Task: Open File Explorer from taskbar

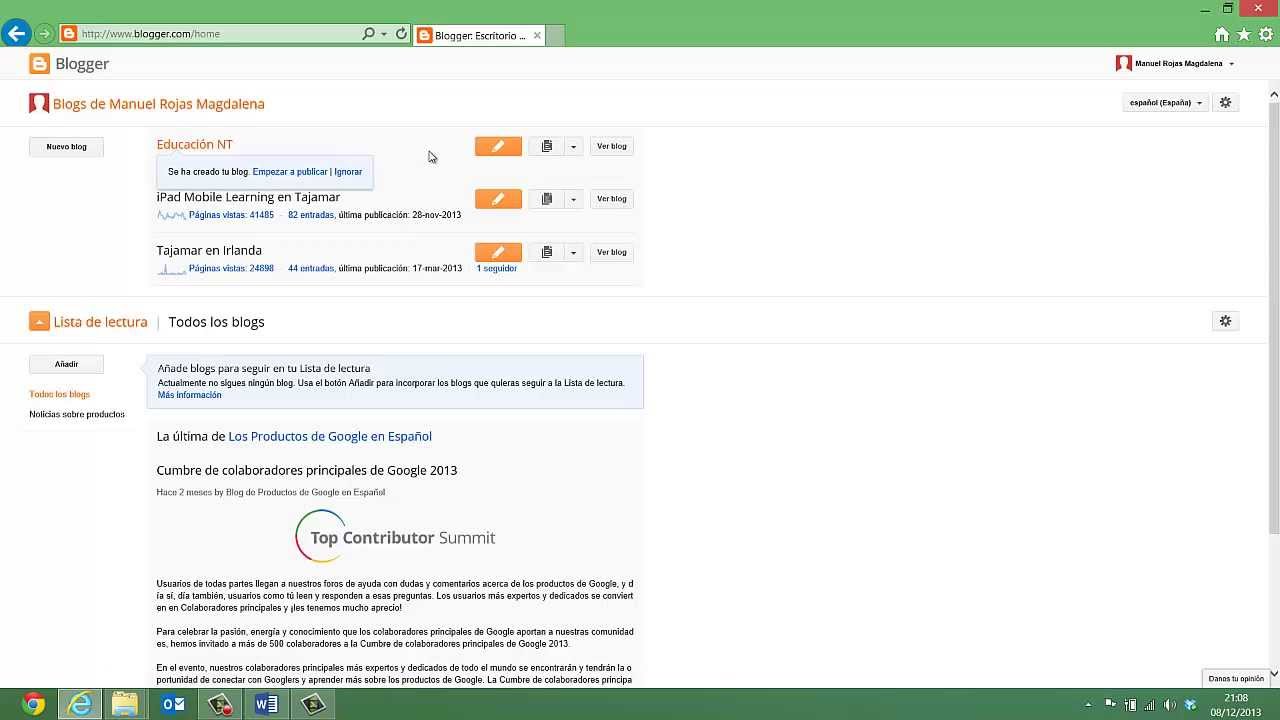Action: coord(125,705)
